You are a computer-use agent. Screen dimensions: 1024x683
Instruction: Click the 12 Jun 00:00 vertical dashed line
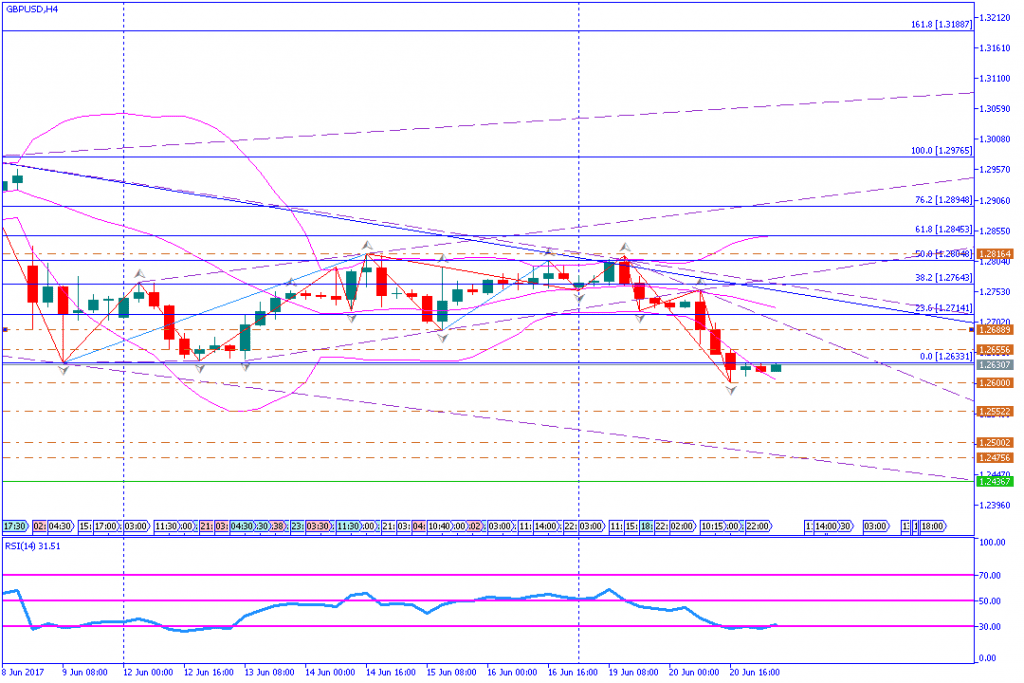pos(123,300)
